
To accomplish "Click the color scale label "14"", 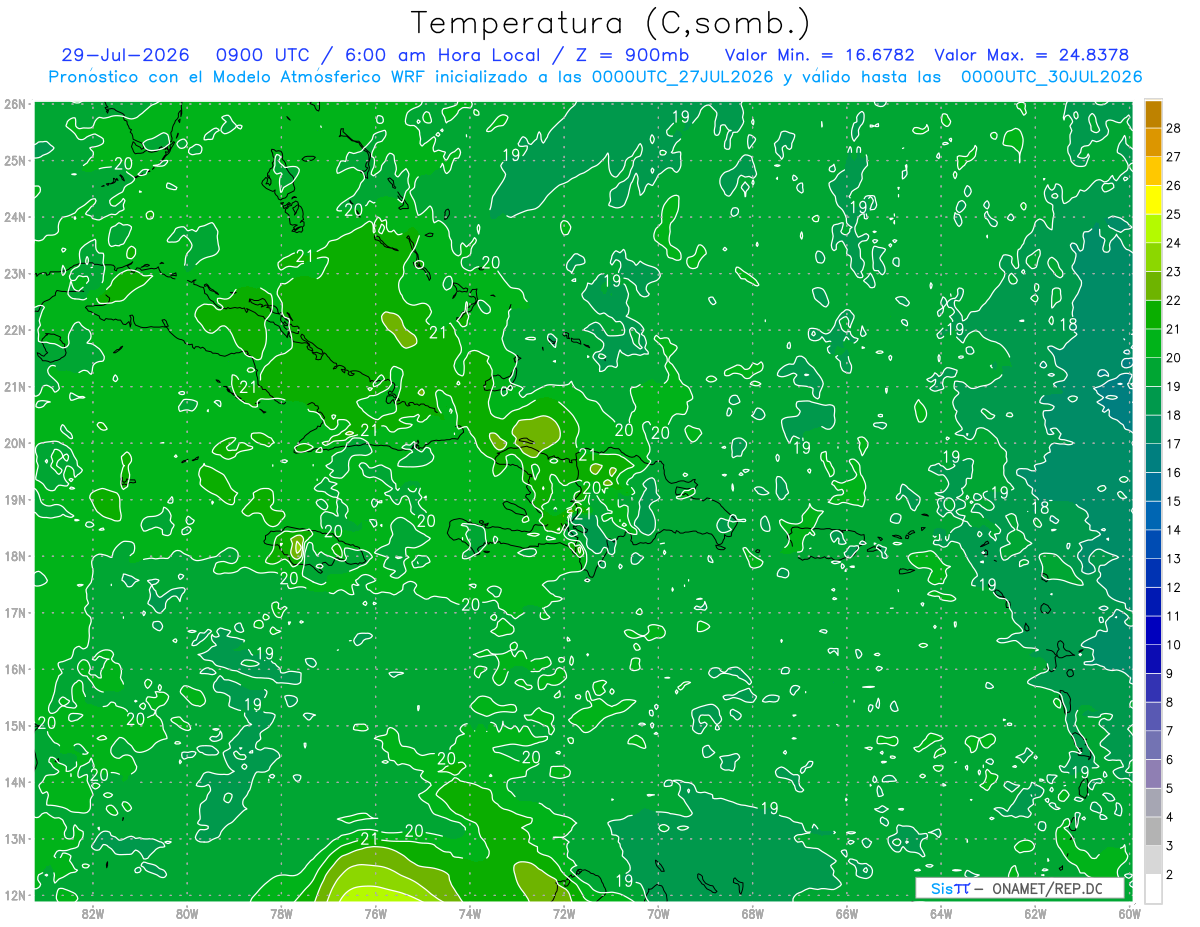I will pyautogui.click(x=1174, y=530).
